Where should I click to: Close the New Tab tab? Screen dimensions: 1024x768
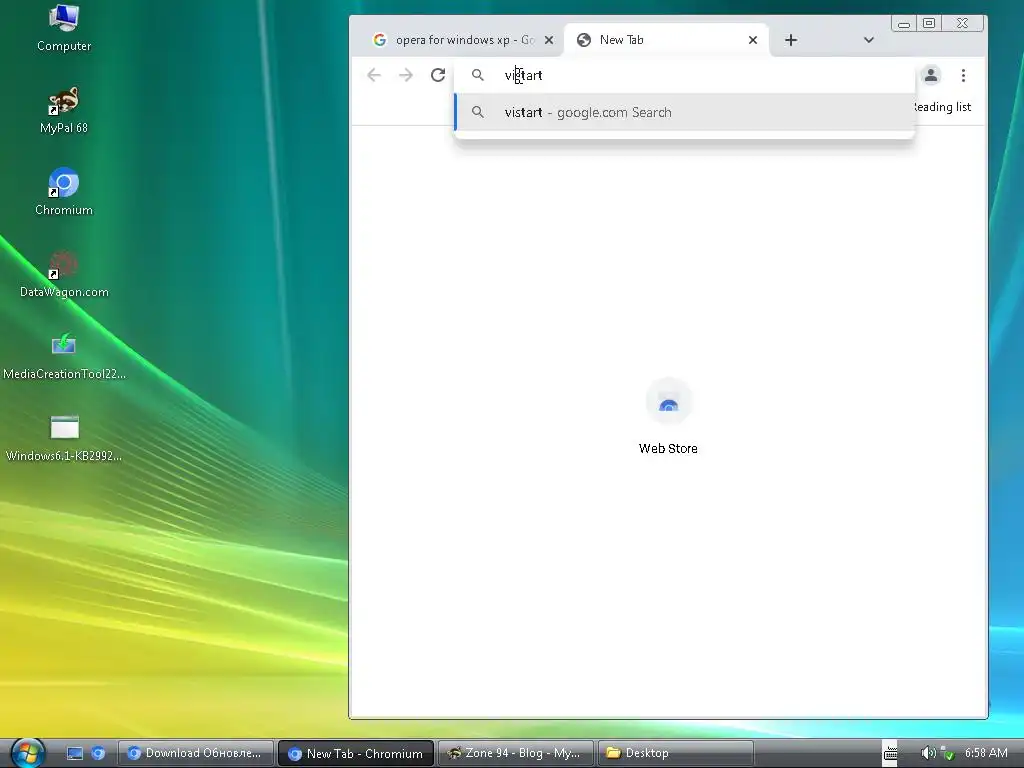[x=753, y=40]
